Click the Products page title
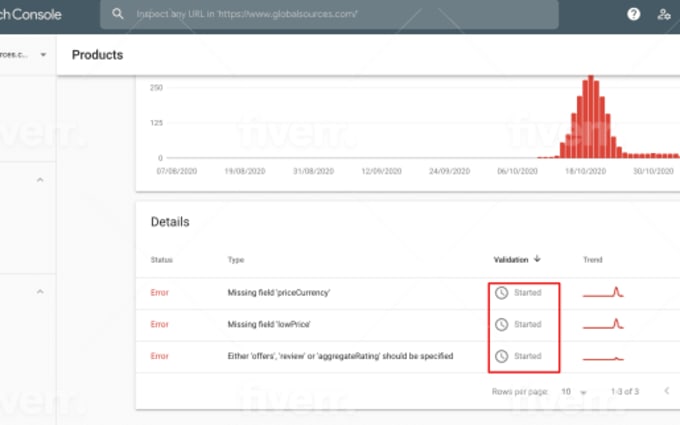 coord(98,55)
